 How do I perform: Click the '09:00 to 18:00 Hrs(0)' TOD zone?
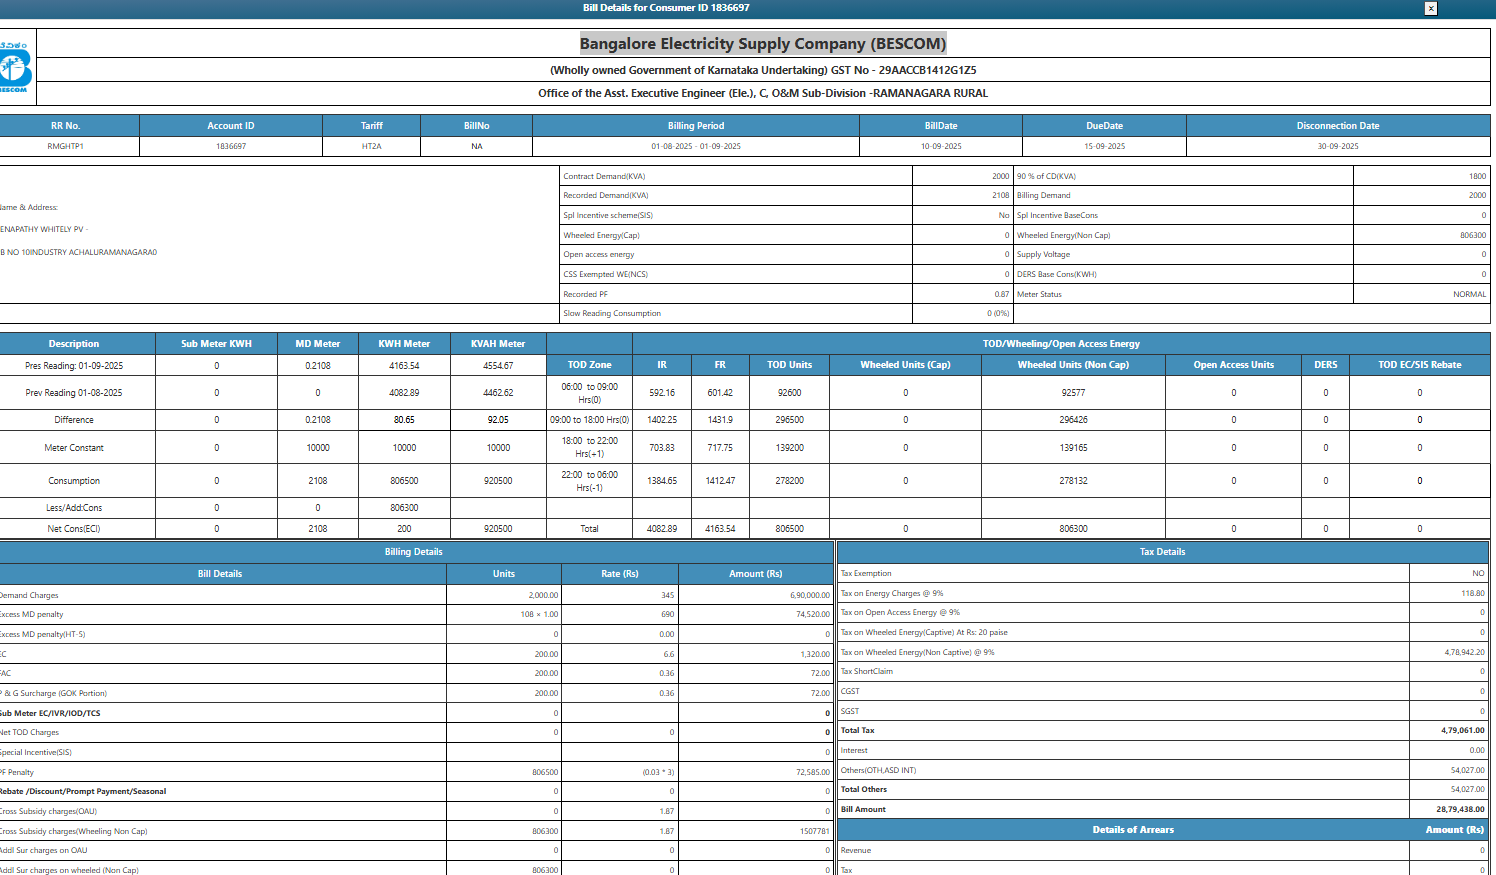[590, 420]
